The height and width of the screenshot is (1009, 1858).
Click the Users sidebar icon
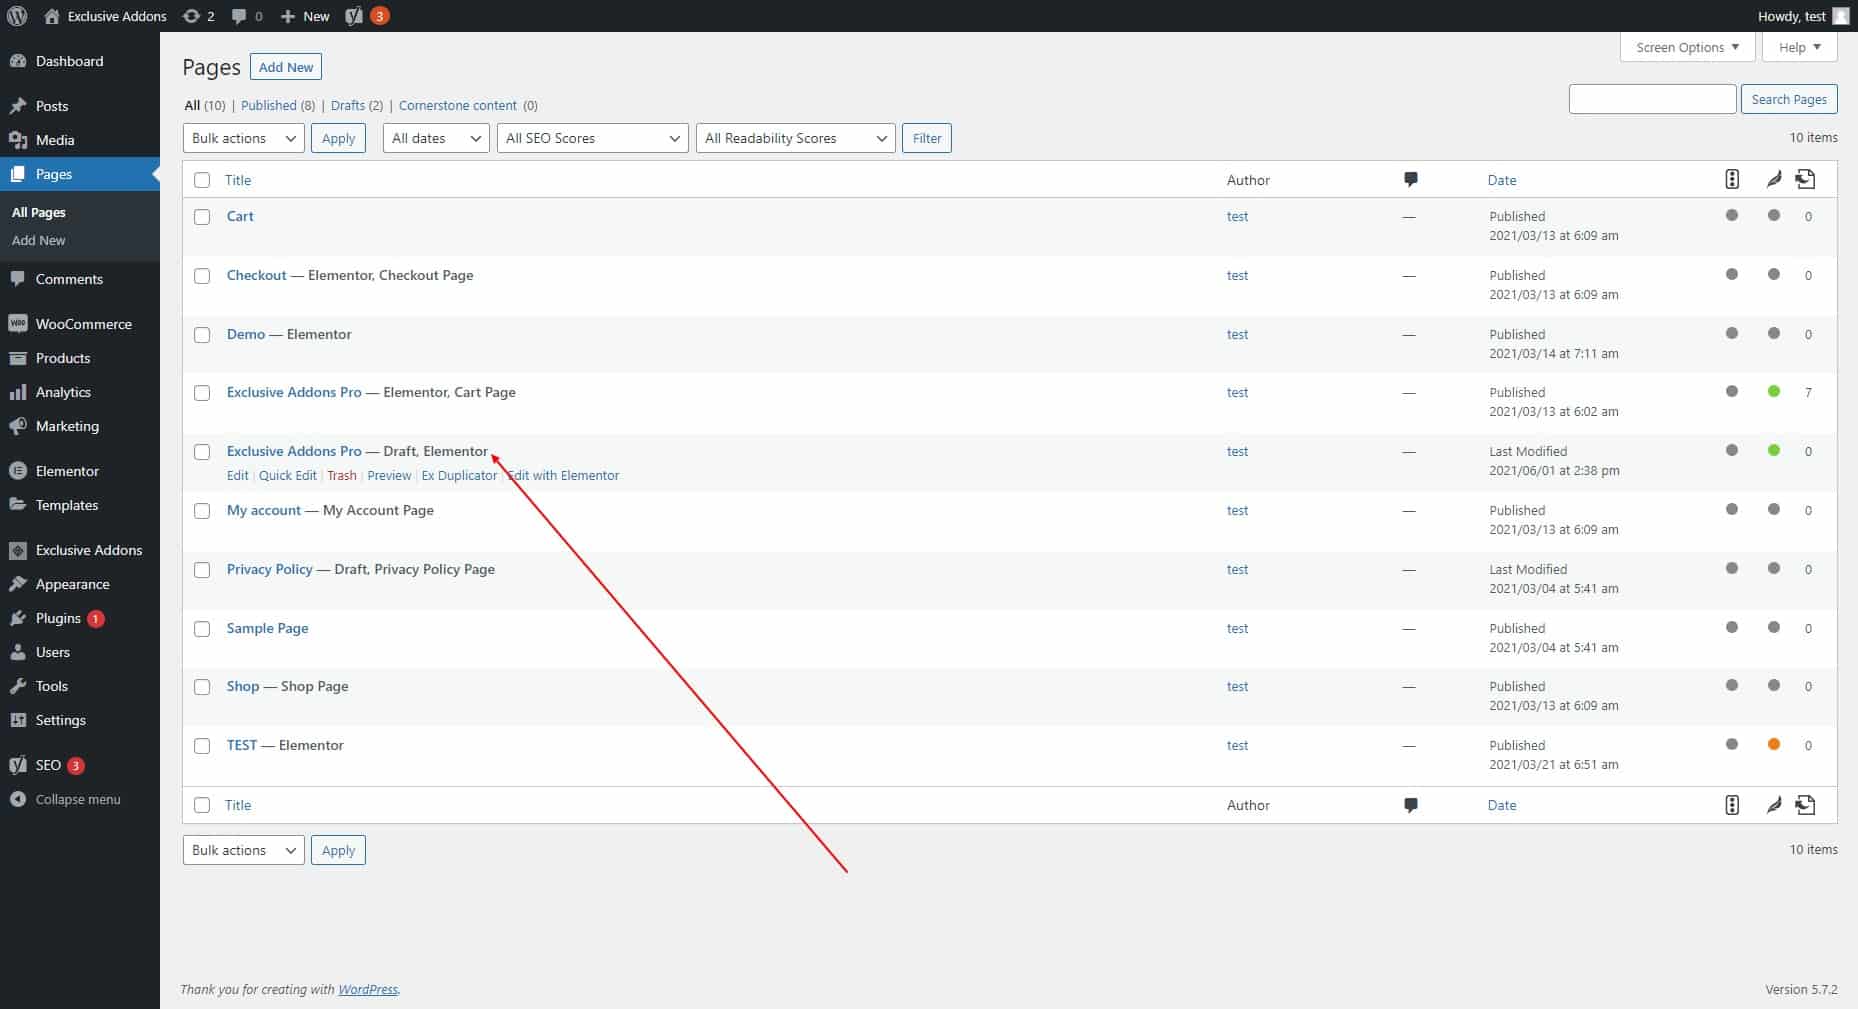18,652
